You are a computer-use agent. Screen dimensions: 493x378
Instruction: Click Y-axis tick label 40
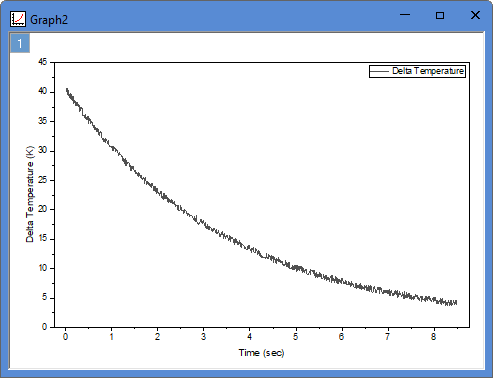click(x=43, y=91)
